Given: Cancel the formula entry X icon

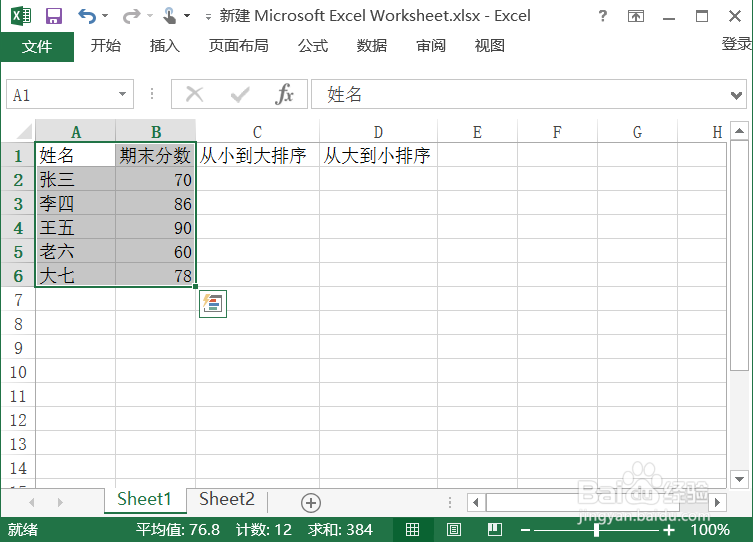Looking at the screenshot, I should (194, 94).
